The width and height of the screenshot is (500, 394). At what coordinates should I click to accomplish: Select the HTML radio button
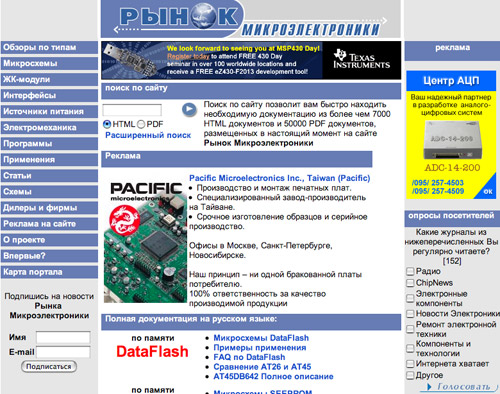coord(107,124)
